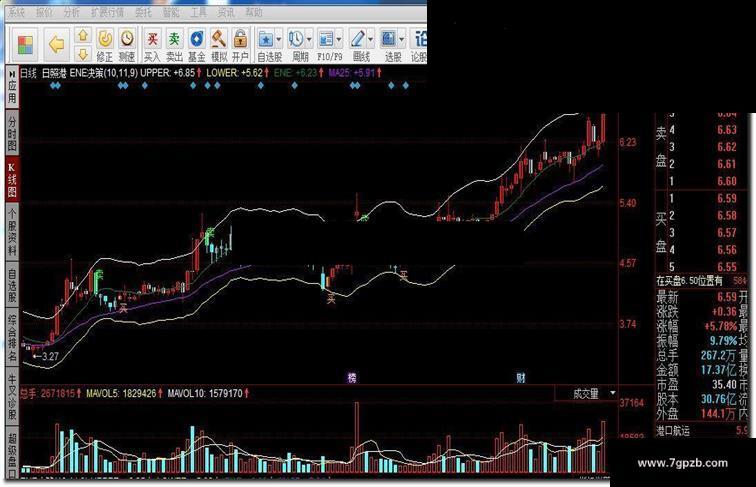Open the 个股资料 side tab

12,233
